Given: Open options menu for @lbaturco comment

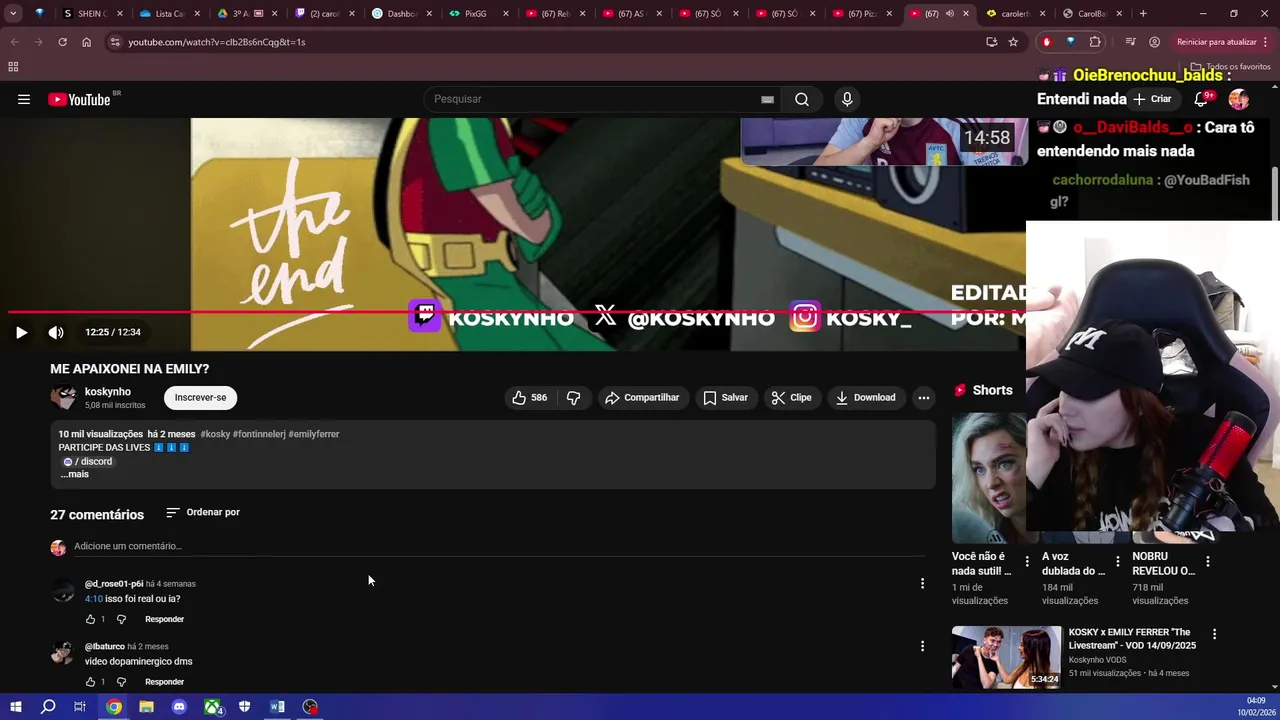Looking at the screenshot, I should coord(922,646).
